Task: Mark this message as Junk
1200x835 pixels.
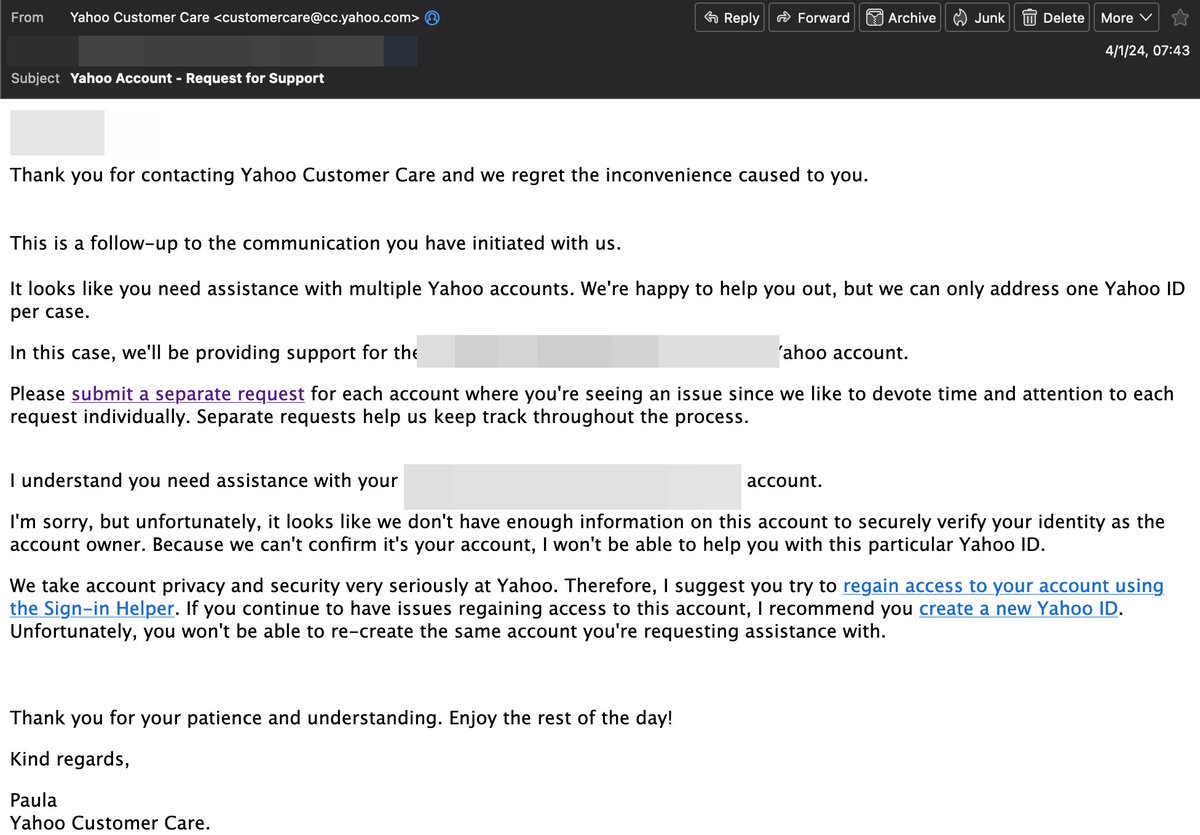Action: pyautogui.click(x=979, y=17)
